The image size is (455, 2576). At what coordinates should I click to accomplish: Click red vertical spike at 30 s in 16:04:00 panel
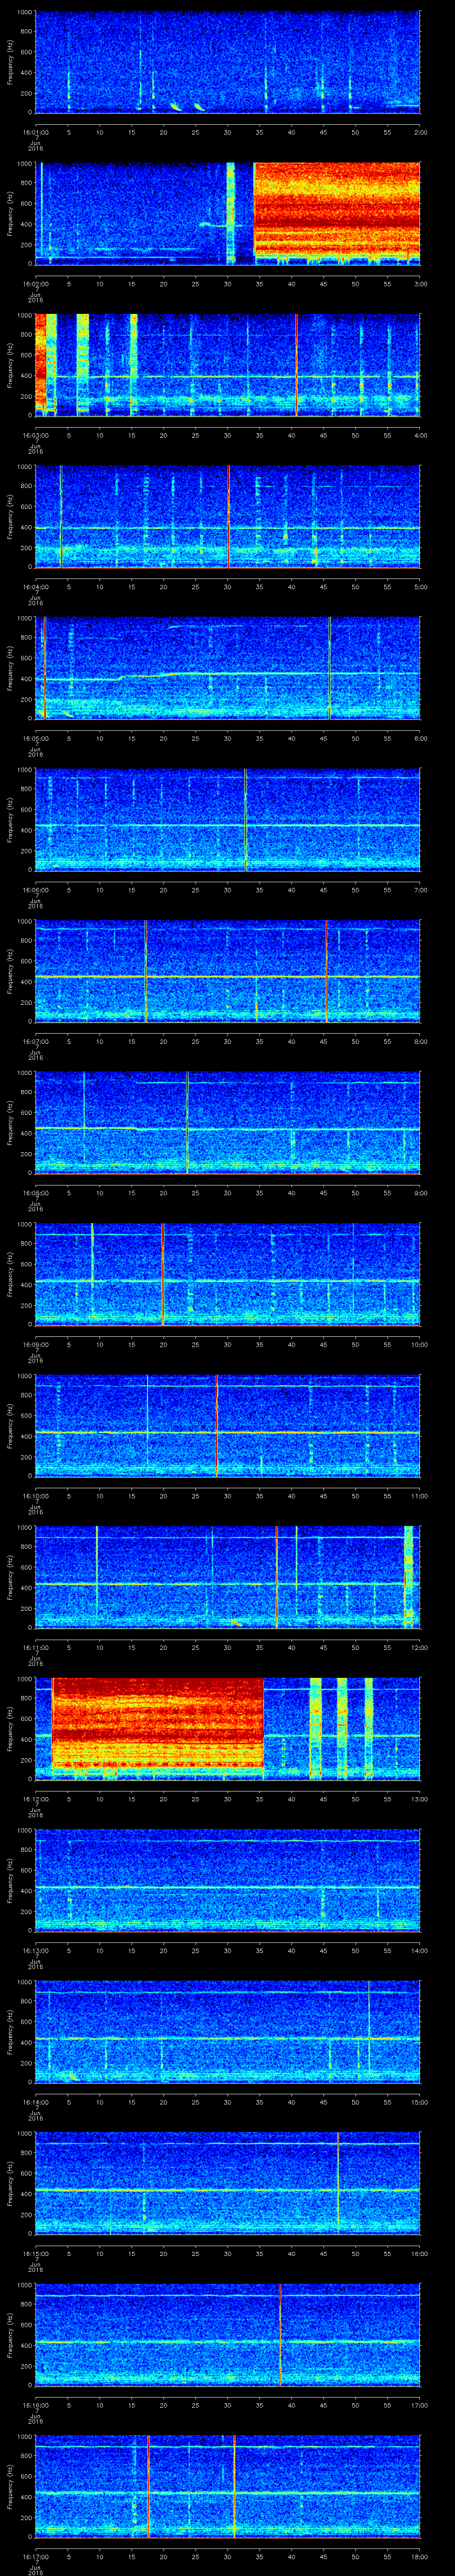[229, 516]
